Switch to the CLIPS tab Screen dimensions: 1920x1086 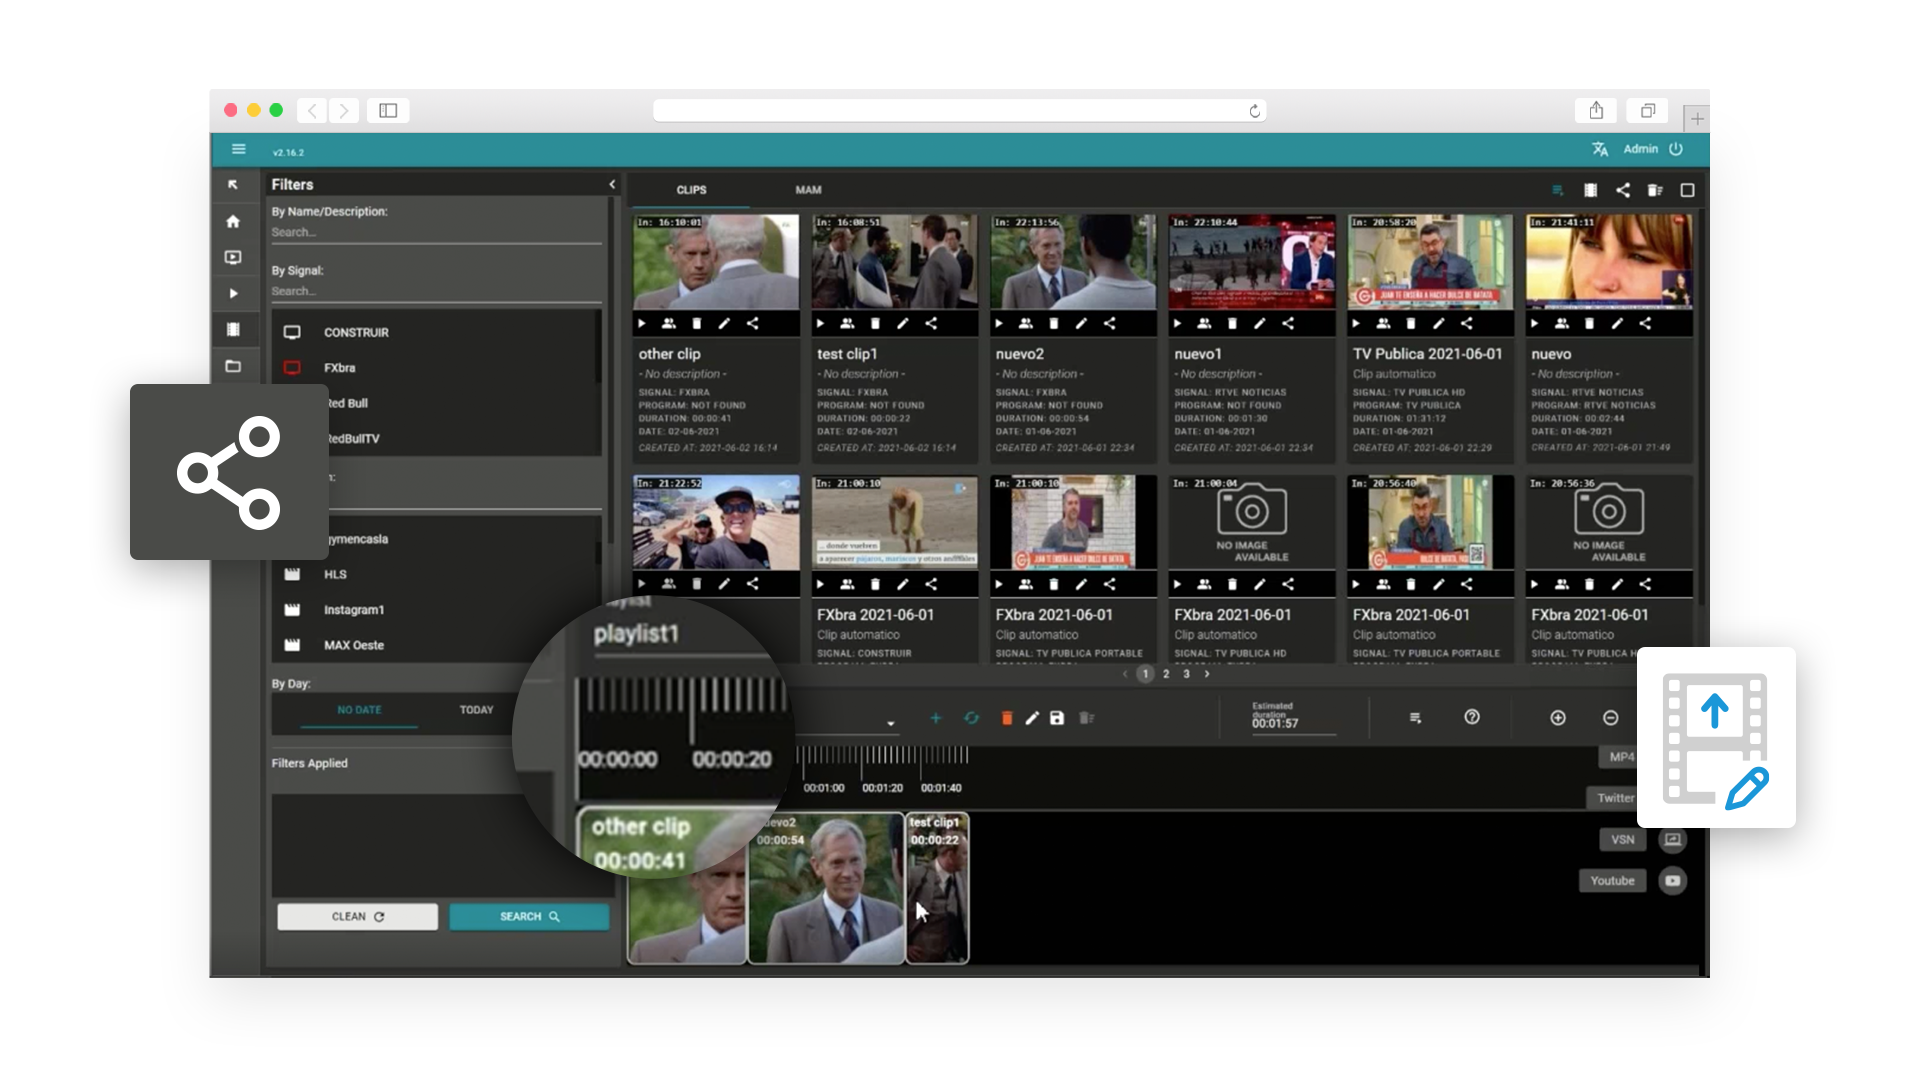click(691, 190)
